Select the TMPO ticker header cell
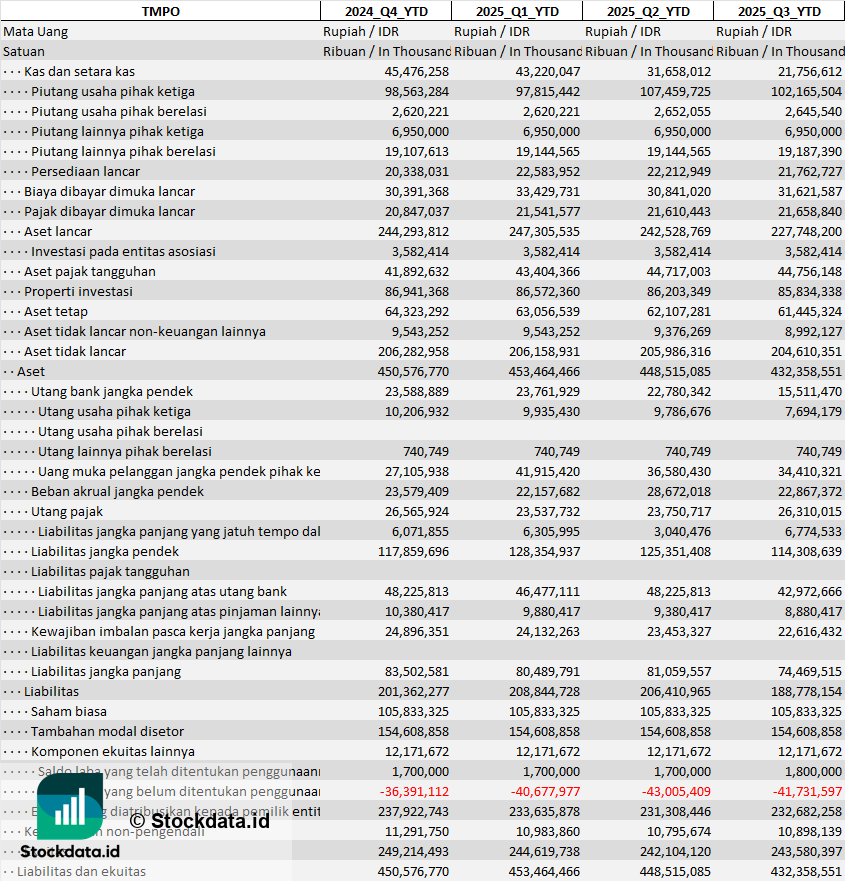845x881 pixels. pos(160,11)
